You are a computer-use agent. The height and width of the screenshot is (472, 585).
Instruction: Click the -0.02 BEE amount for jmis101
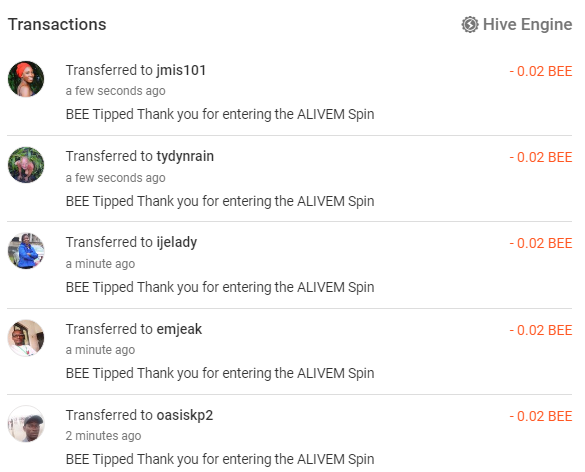tap(541, 71)
